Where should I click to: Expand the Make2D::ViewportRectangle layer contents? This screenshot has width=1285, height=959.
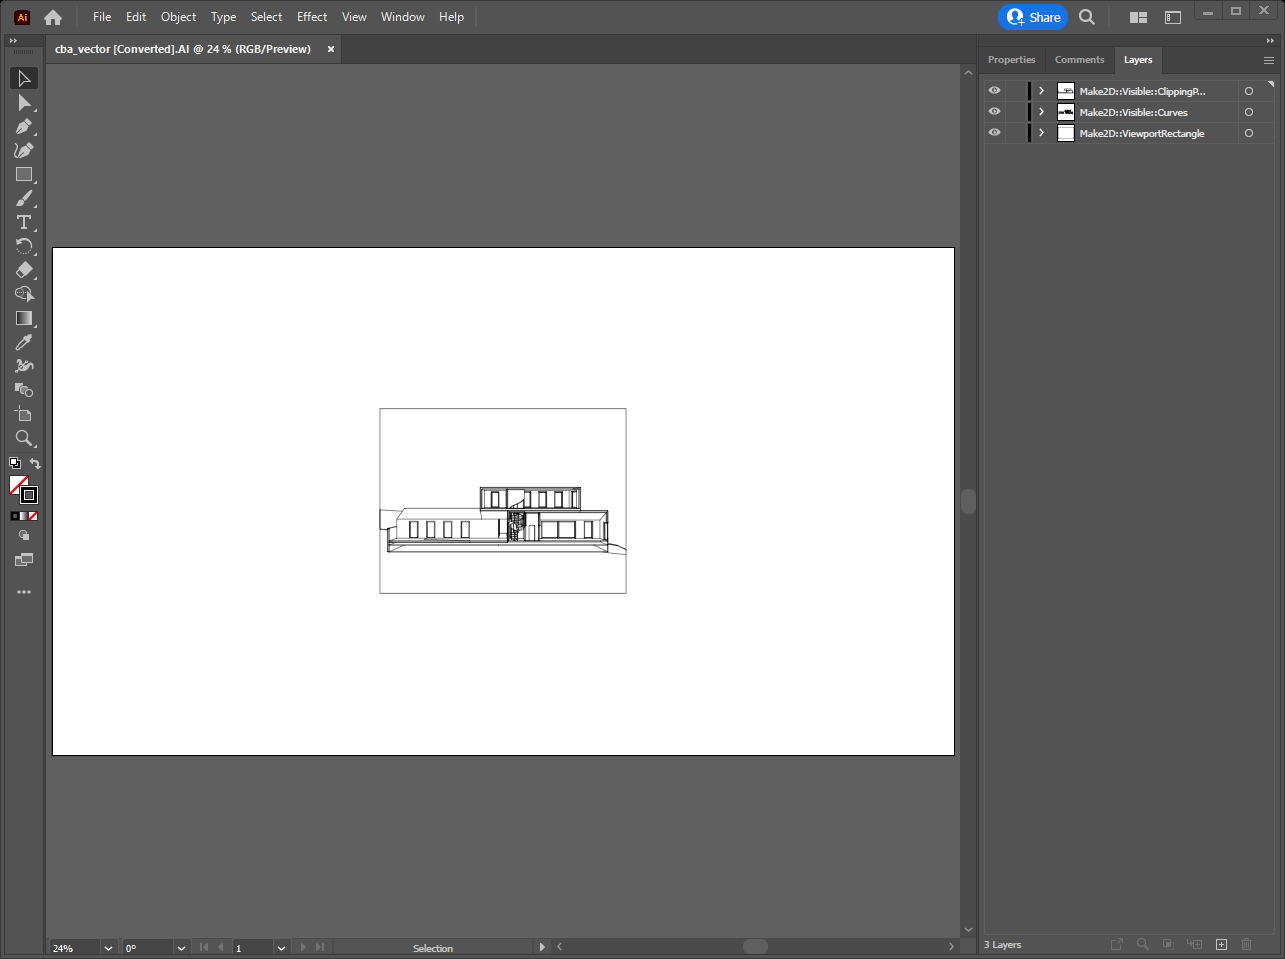[1041, 133]
